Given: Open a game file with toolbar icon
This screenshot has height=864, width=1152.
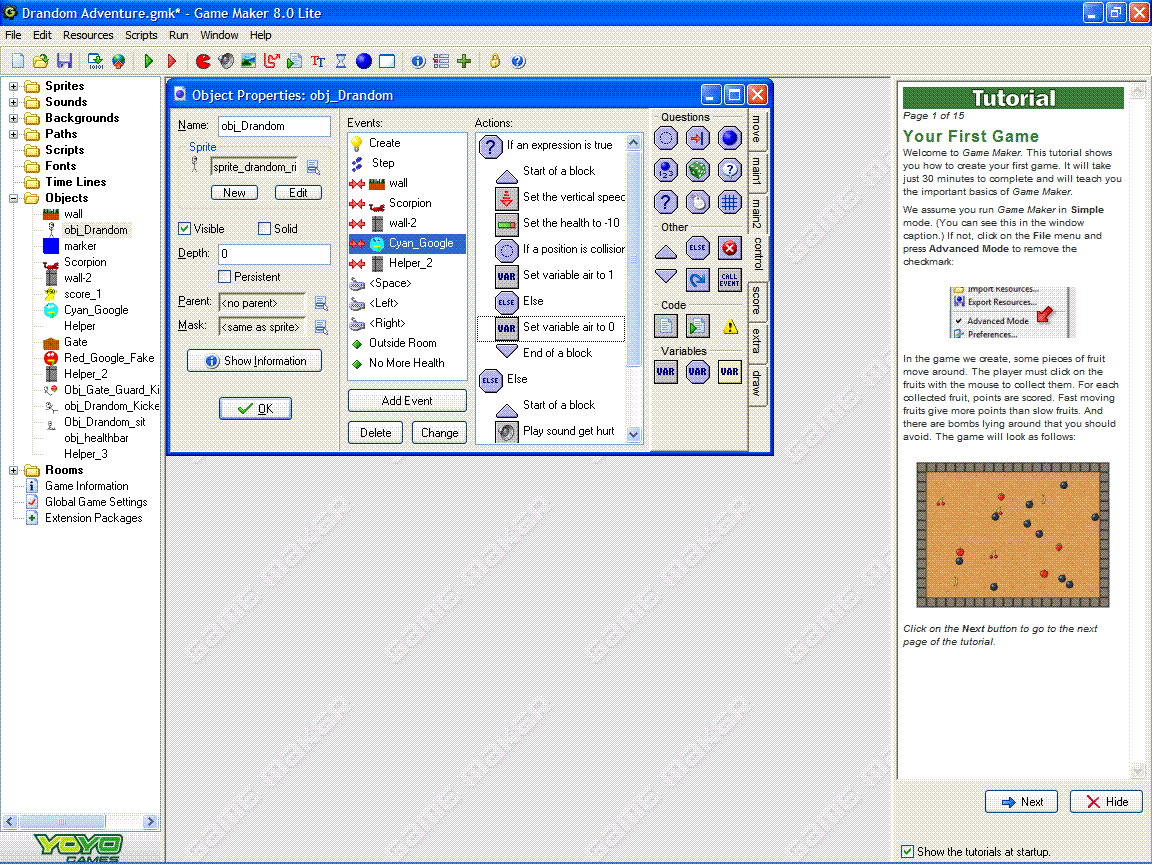Looking at the screenshot, I should 41,61.
